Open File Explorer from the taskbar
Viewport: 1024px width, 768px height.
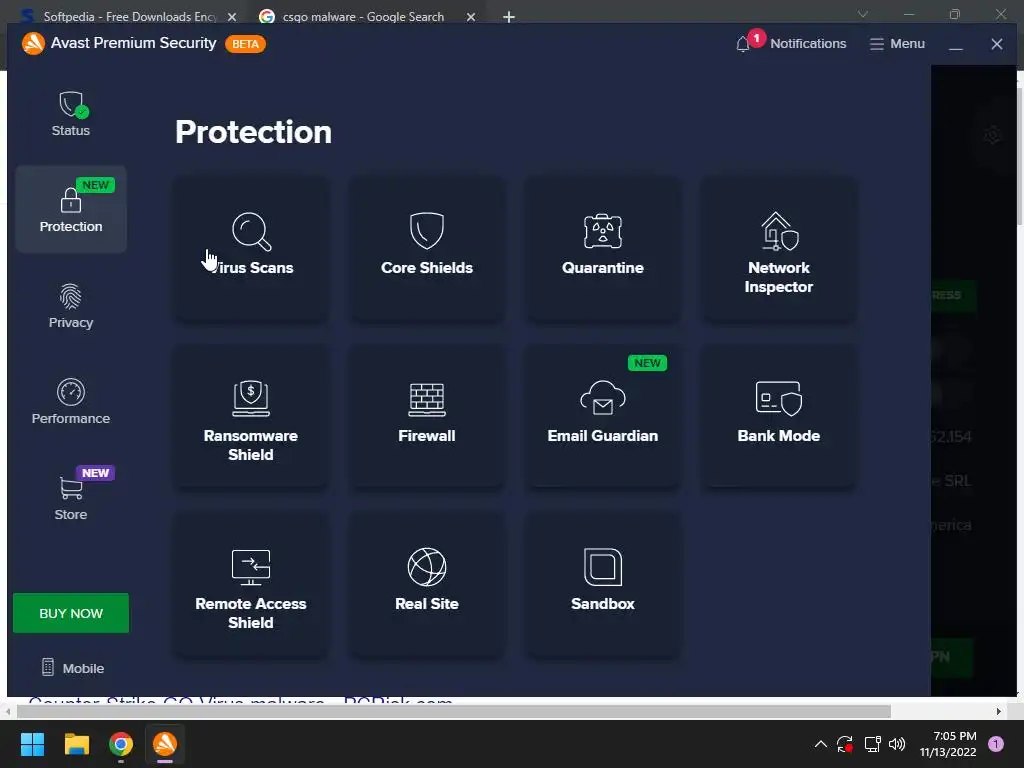(x=76, y=744)
